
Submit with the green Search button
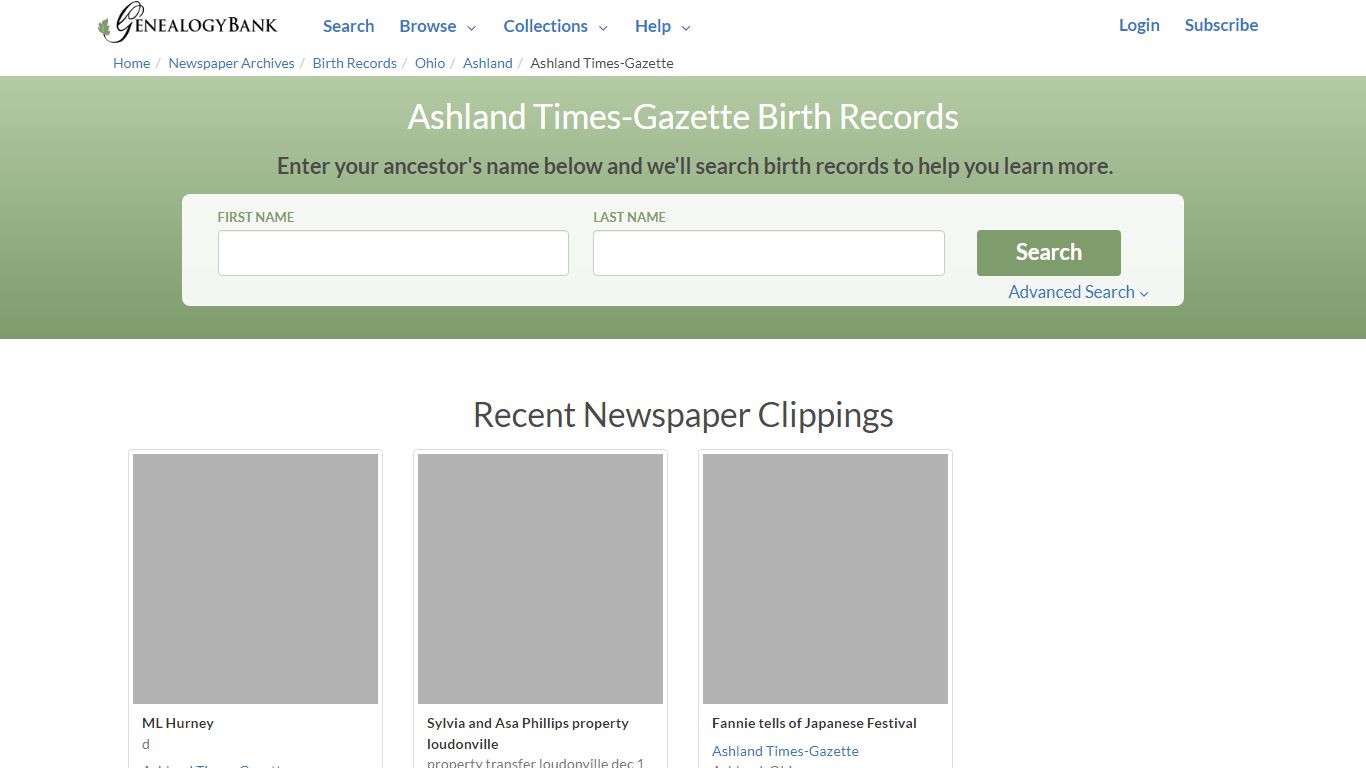pyautogui.click(x=1048, y=253)
